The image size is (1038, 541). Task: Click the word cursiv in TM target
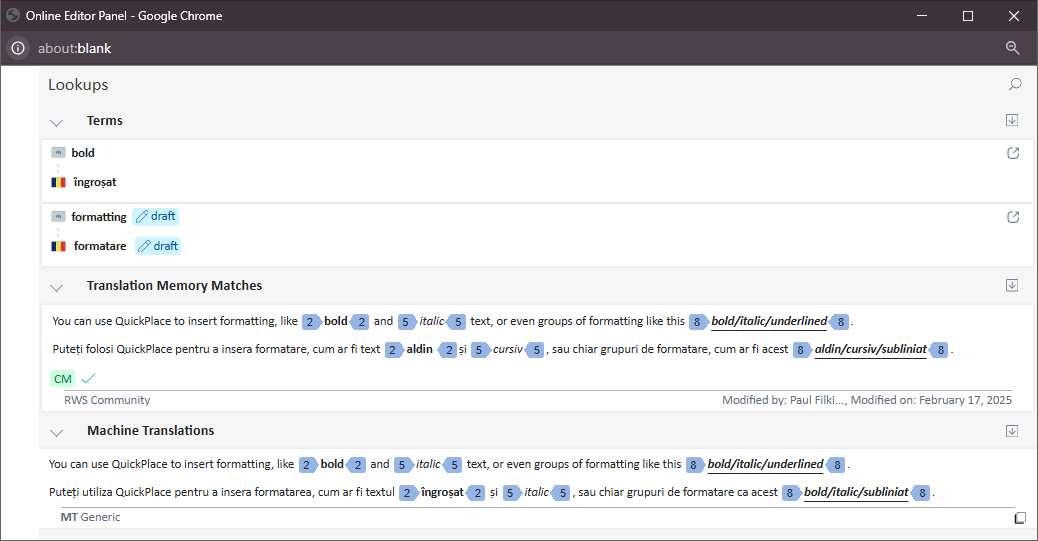(x=508, y=349)
